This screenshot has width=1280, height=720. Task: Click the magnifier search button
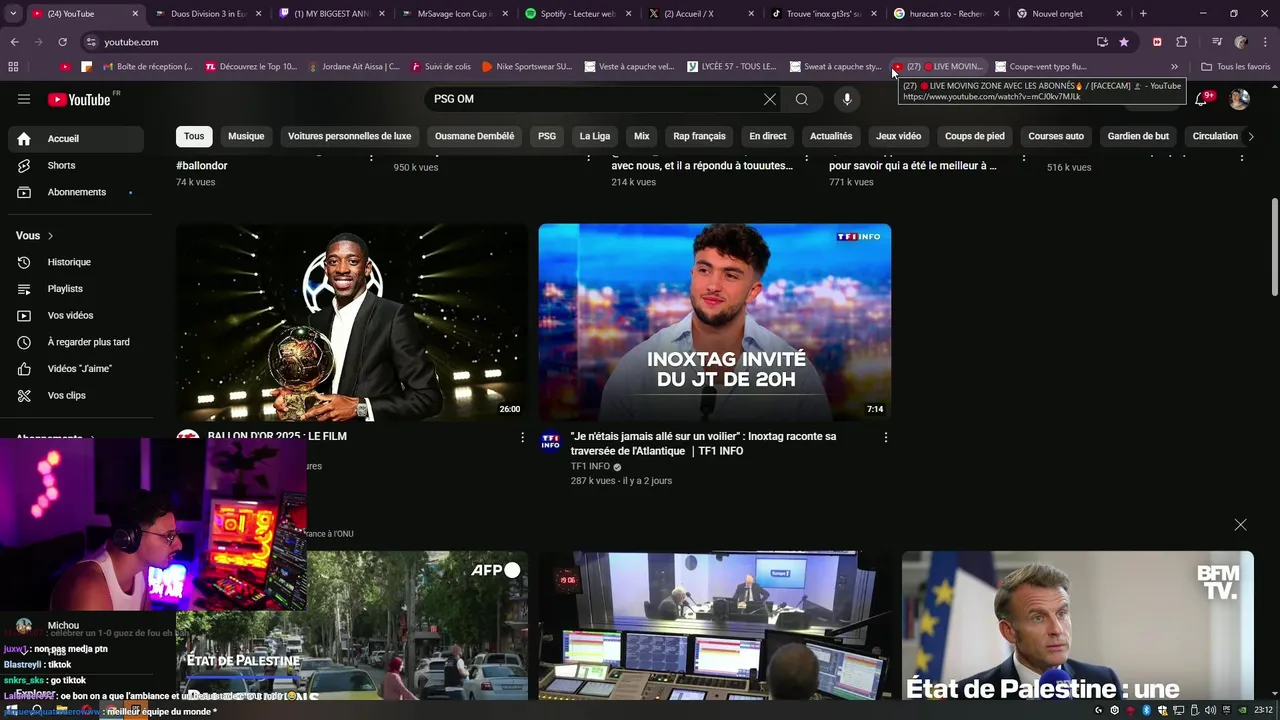tap(802, 99)
